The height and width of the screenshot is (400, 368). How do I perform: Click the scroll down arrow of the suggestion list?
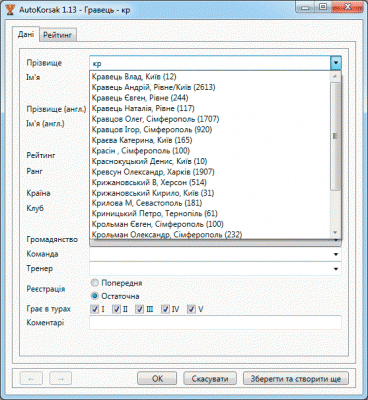(x=335, y=233)
